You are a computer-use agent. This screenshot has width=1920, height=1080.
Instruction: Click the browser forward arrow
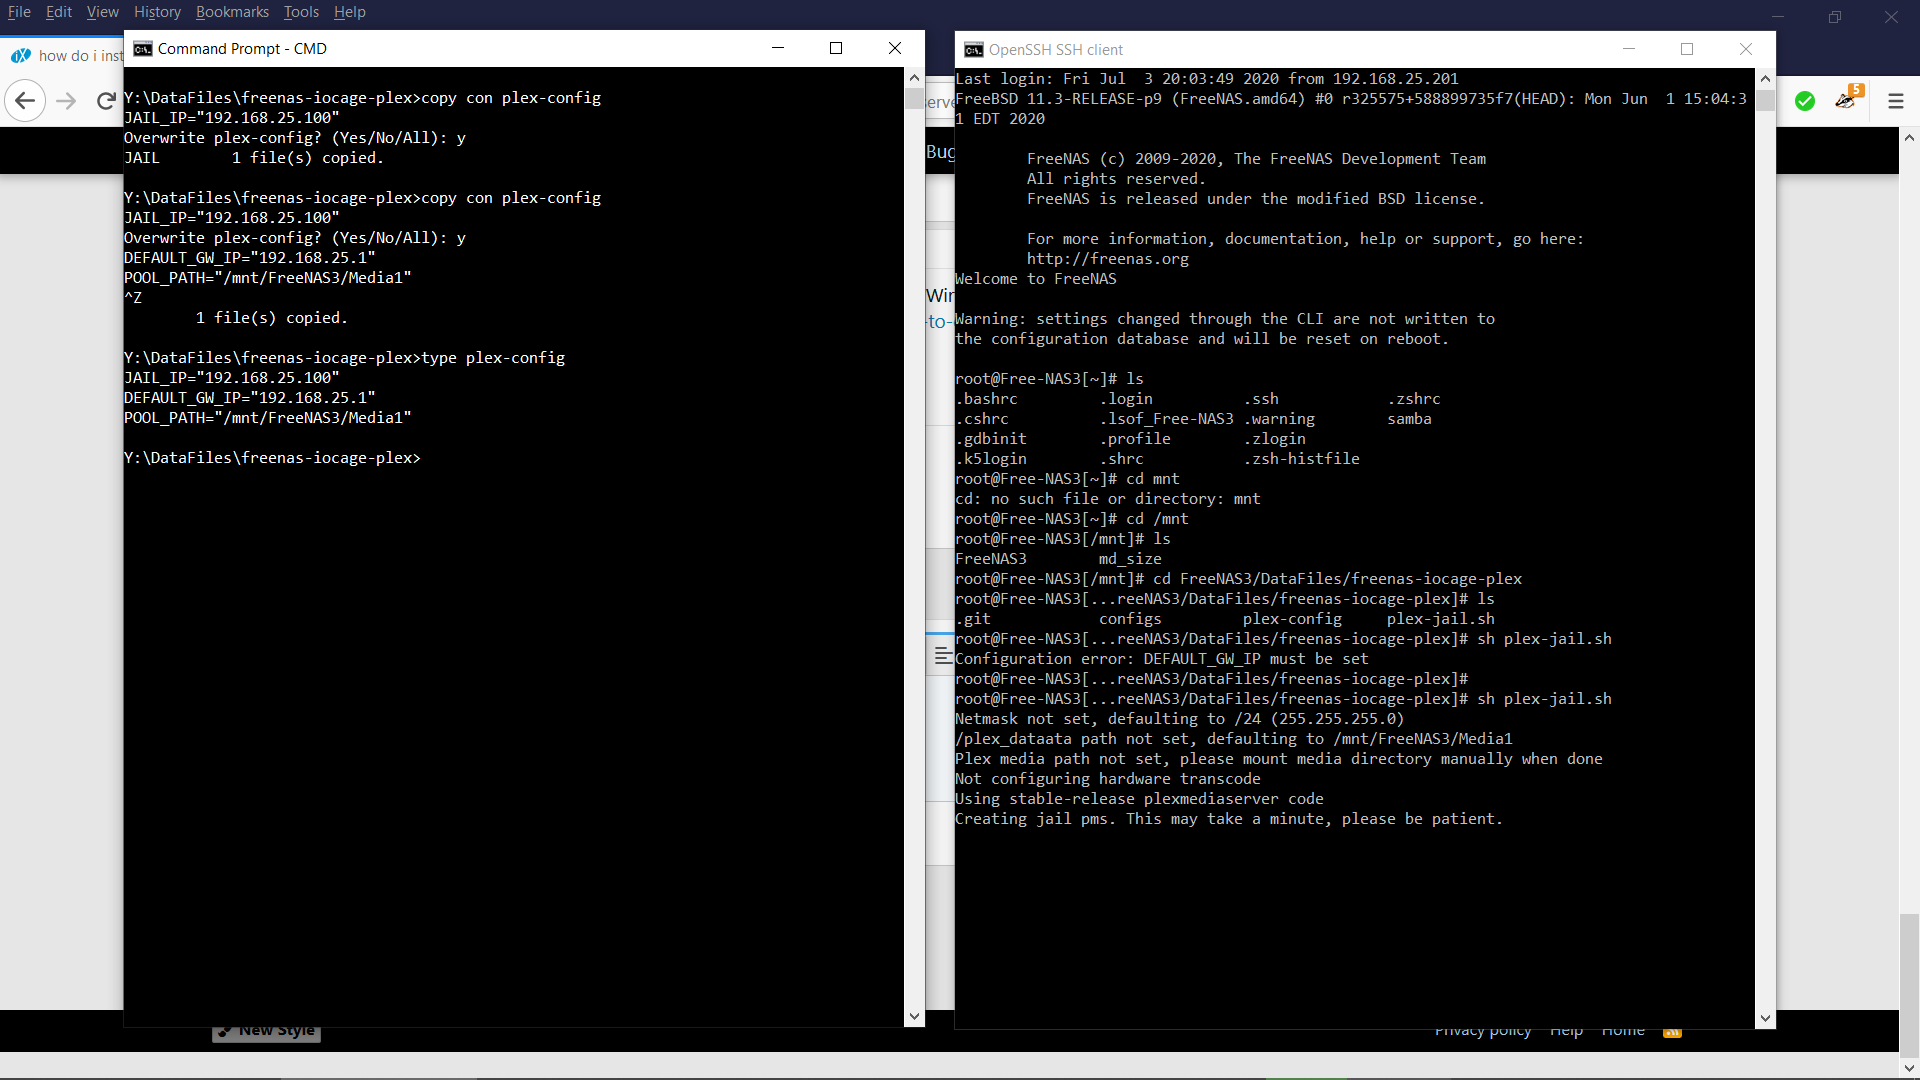click(66, 101)
